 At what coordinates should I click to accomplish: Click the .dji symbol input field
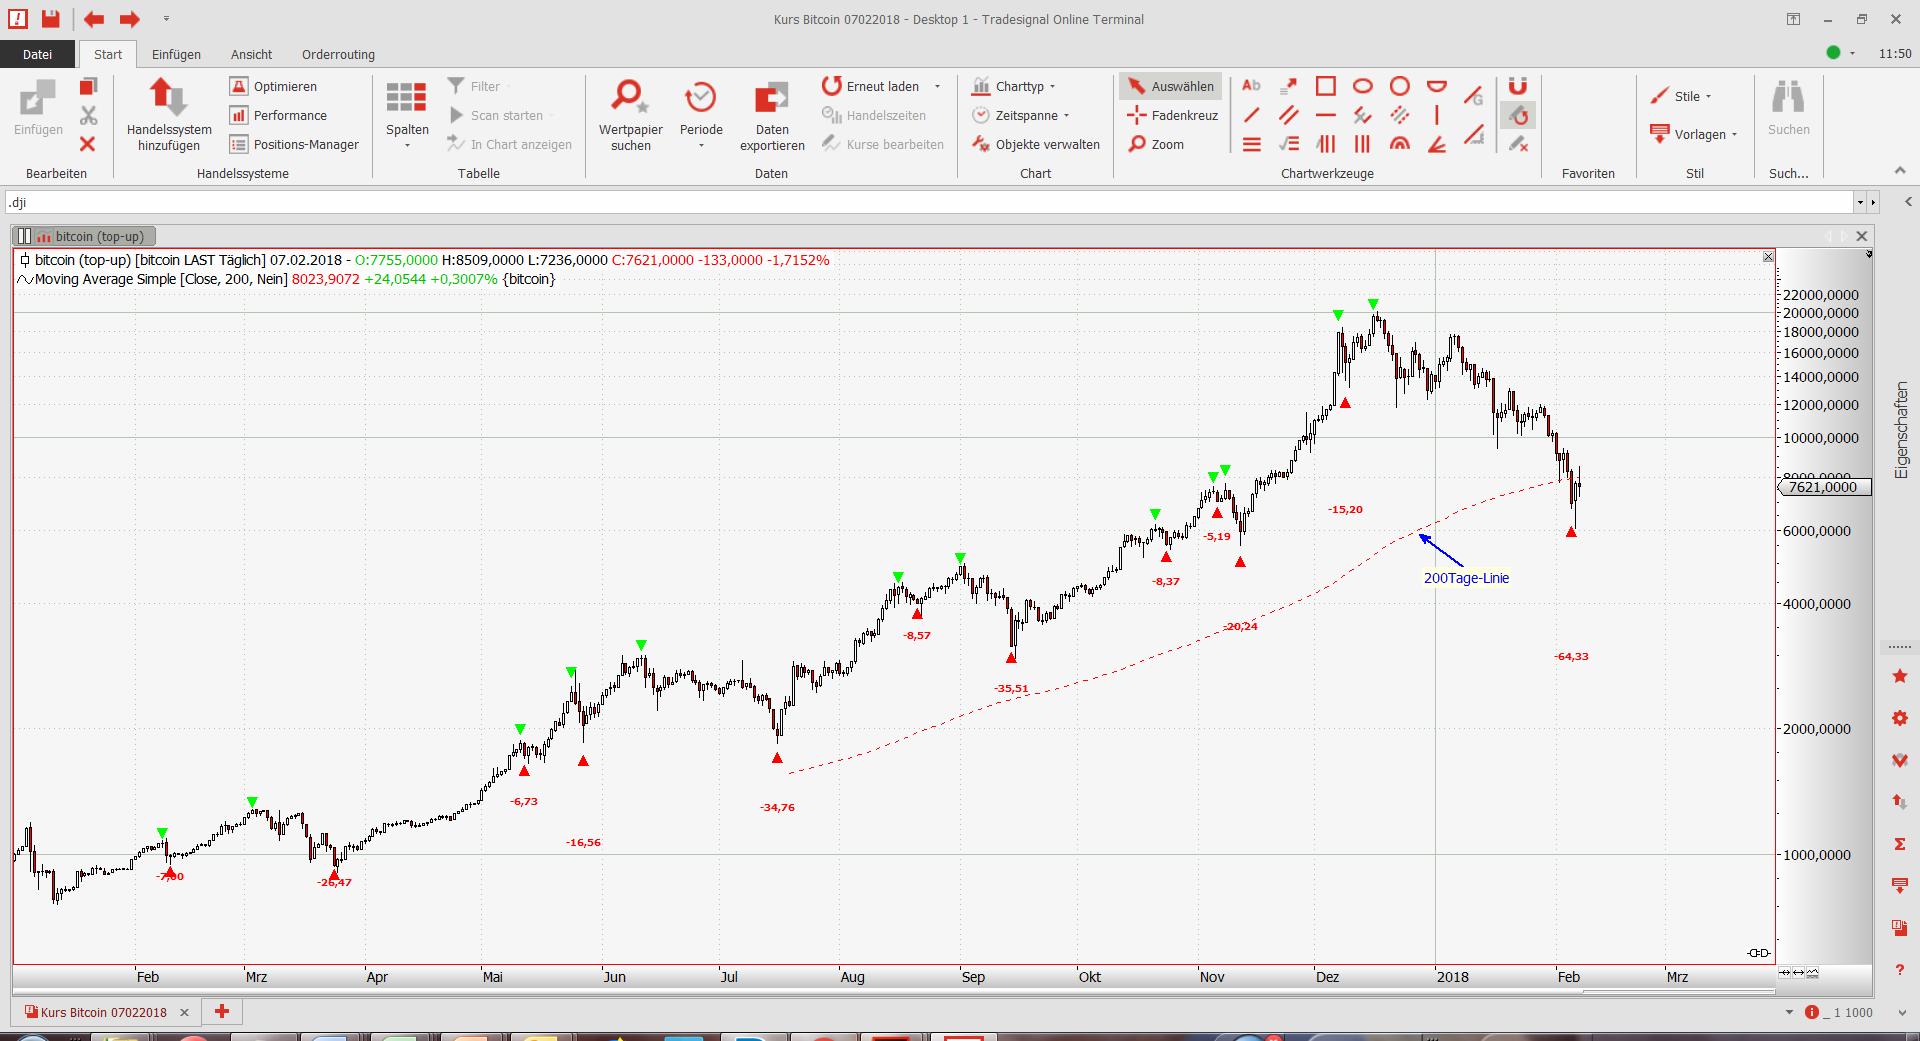[x=928, y=202]
